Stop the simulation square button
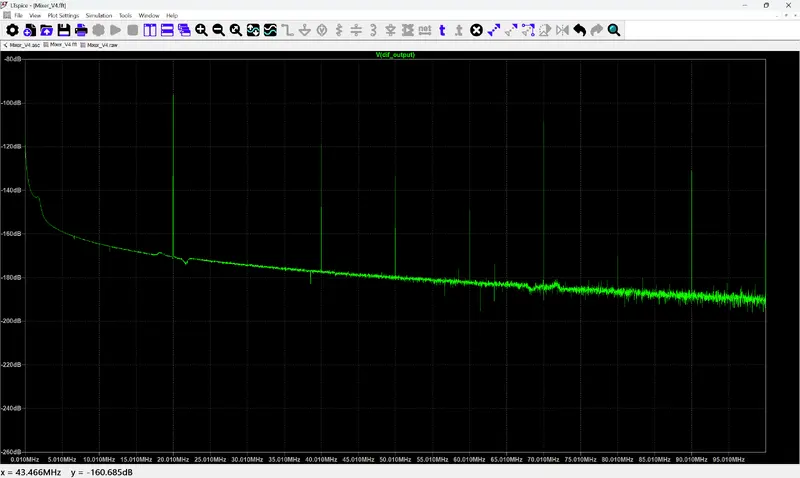 [133, 30]
